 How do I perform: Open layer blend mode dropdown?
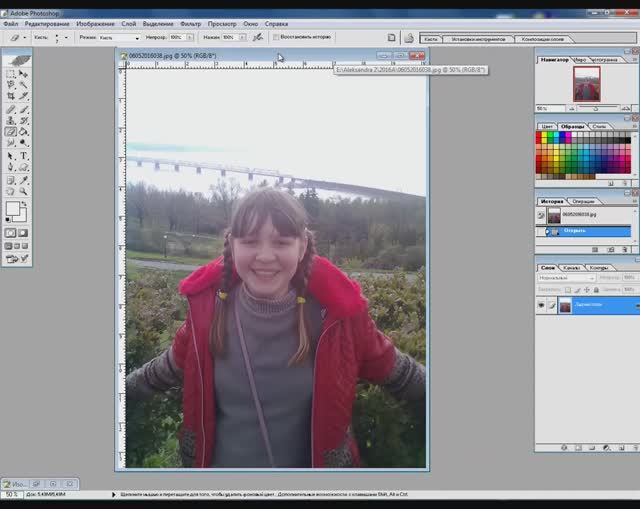pos(566,278)
